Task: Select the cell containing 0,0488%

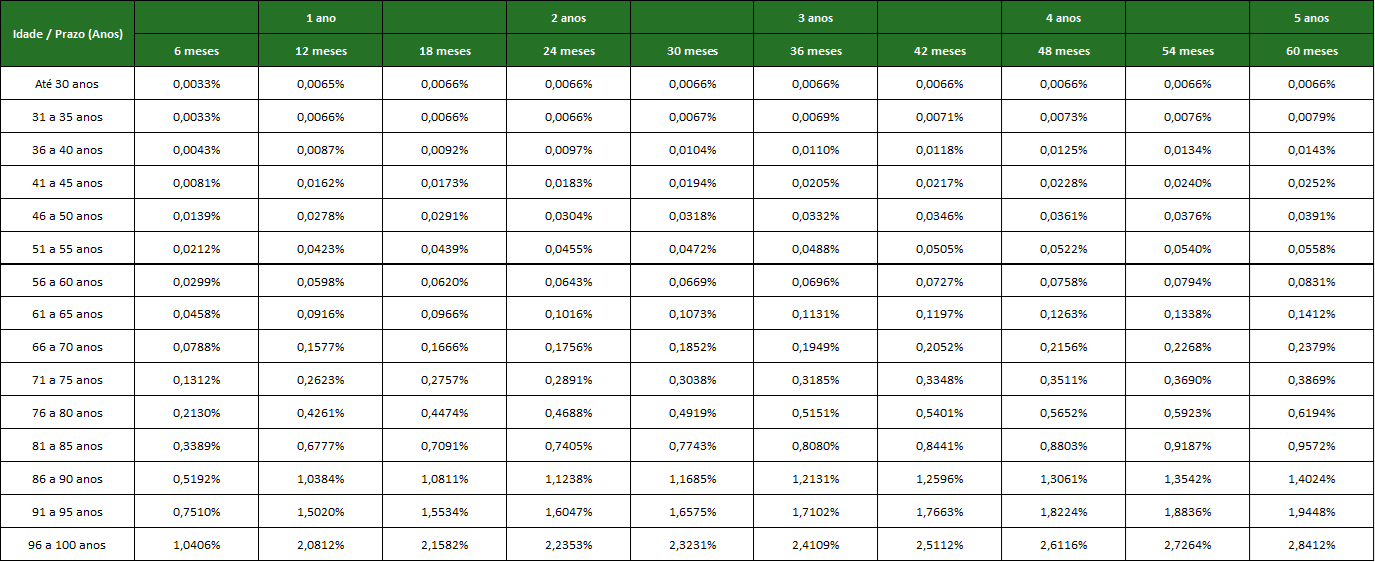Action: [815, 249]
